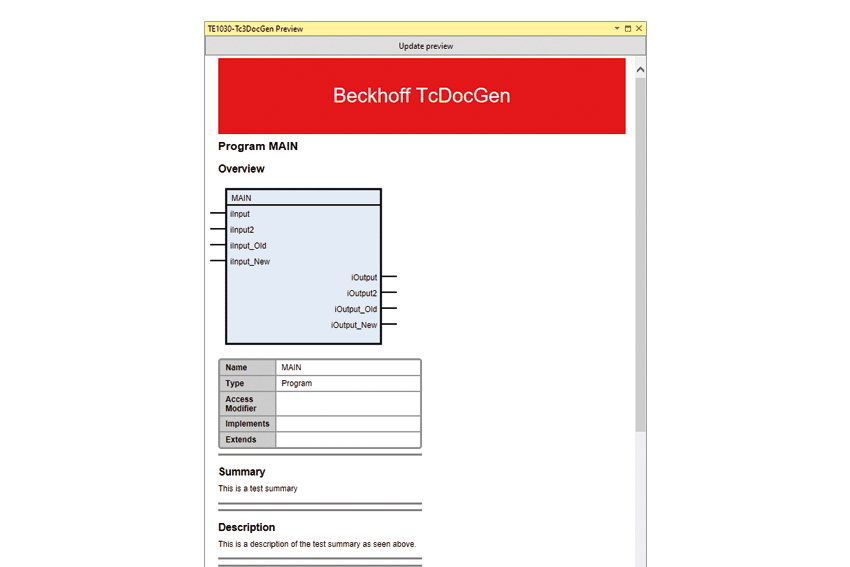
Task: Click the Description heading
Action: 247,527
